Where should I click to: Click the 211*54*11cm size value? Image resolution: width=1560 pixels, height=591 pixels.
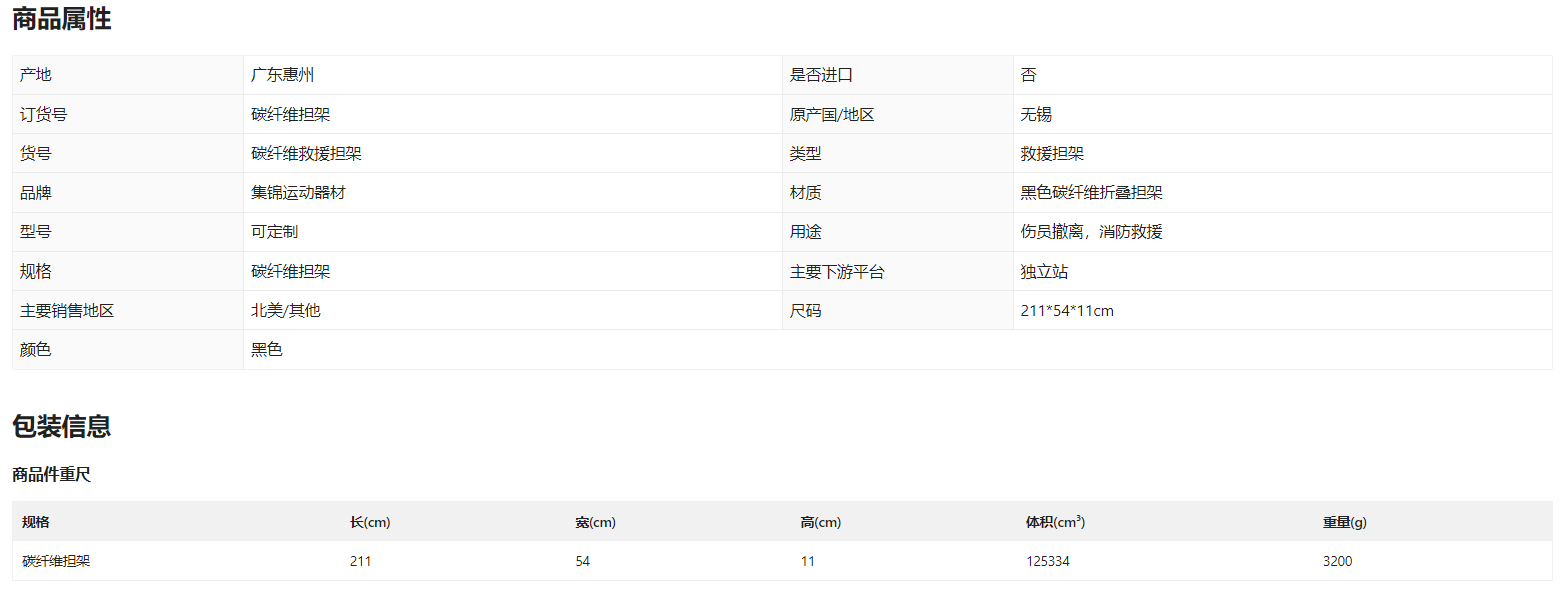pyautogui.click(x=1067, y=311)
